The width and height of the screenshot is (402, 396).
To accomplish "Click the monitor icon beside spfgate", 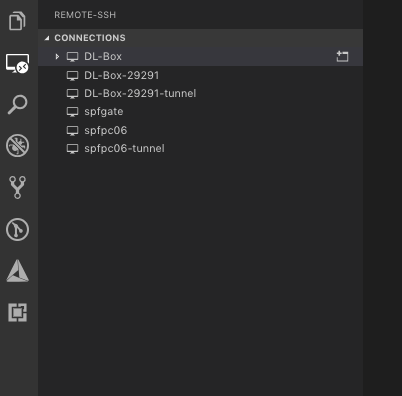I will 72,112.
